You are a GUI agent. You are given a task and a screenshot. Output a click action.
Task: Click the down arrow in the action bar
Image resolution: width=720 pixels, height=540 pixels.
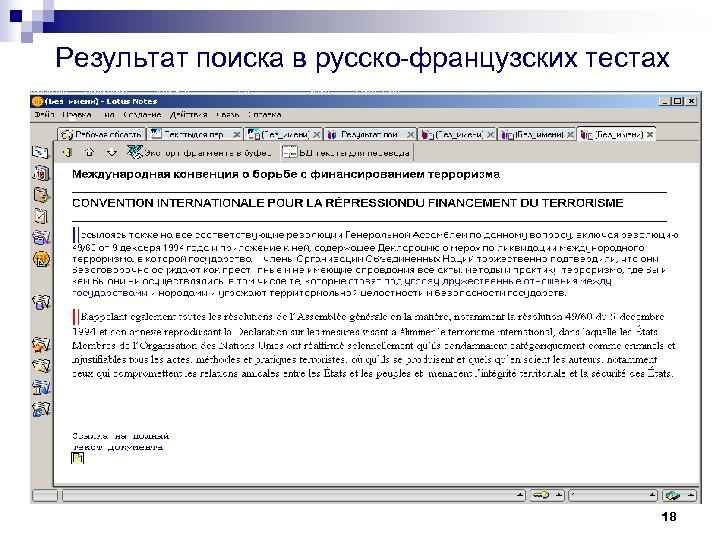(112, 152)
